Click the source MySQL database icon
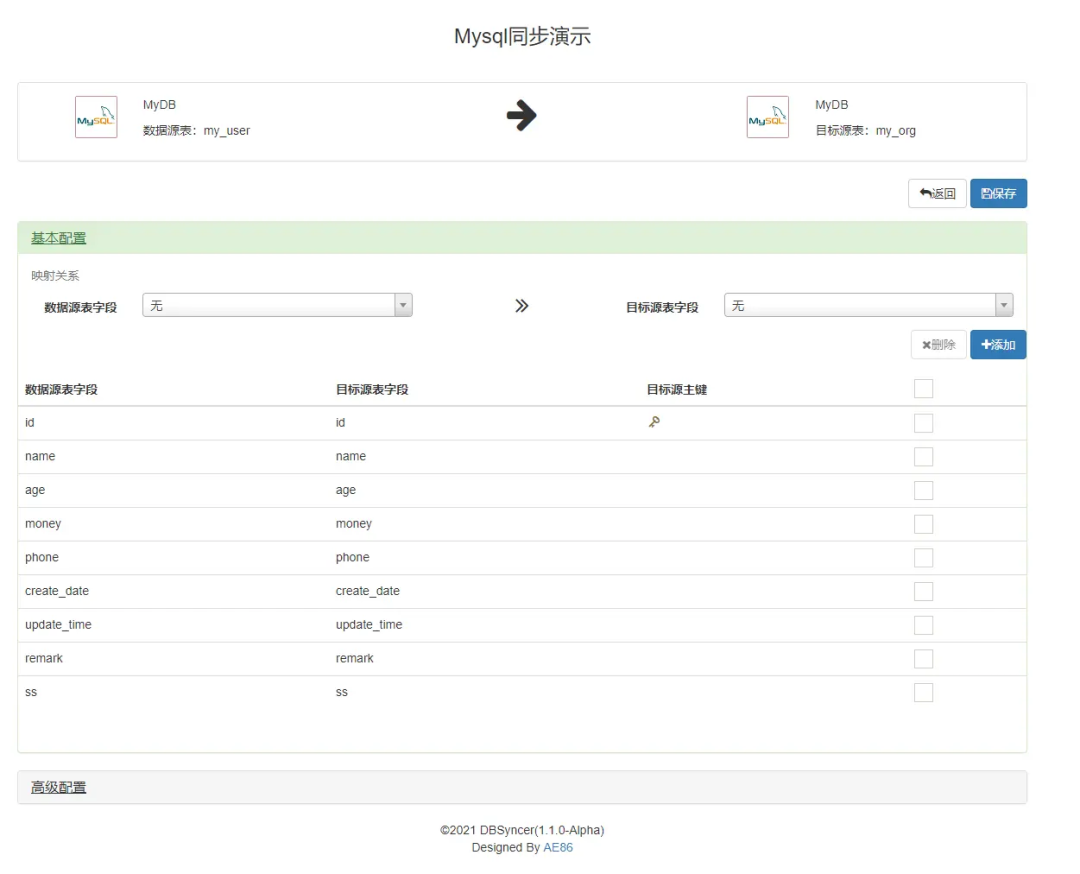Screen dimensions: 1080x874 96,117
